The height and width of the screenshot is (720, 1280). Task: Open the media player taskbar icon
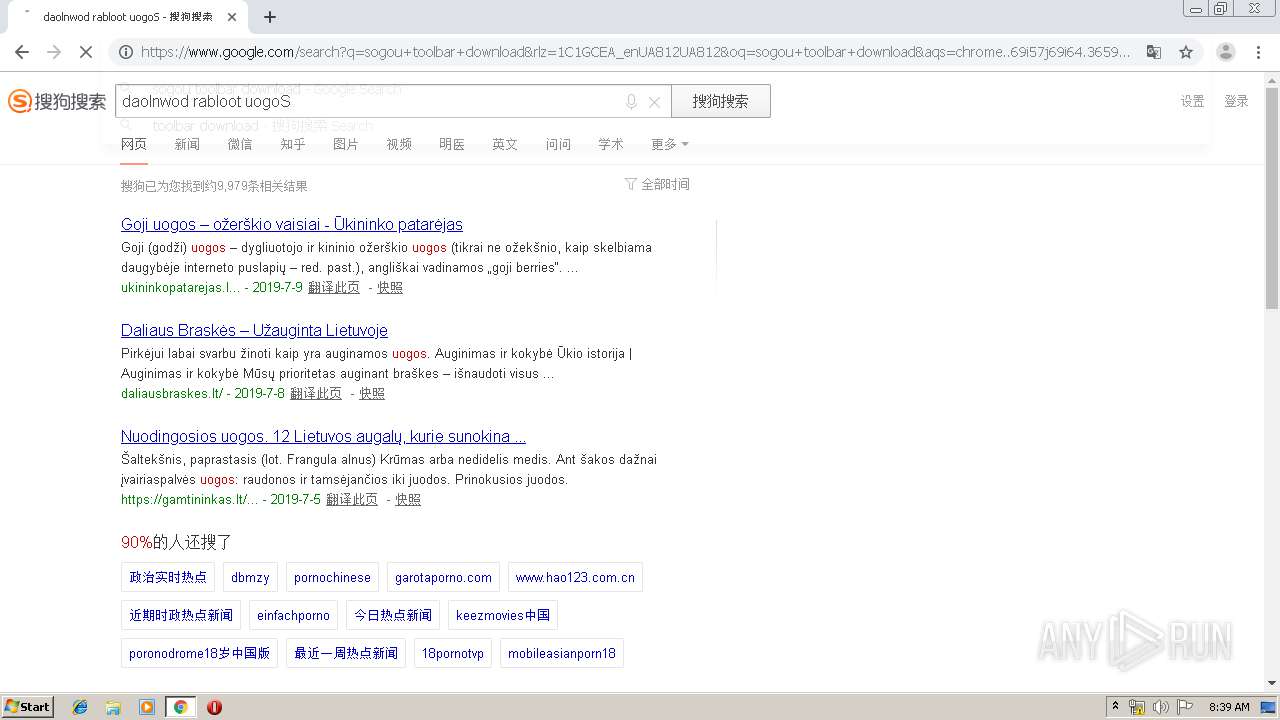point(147,707)
